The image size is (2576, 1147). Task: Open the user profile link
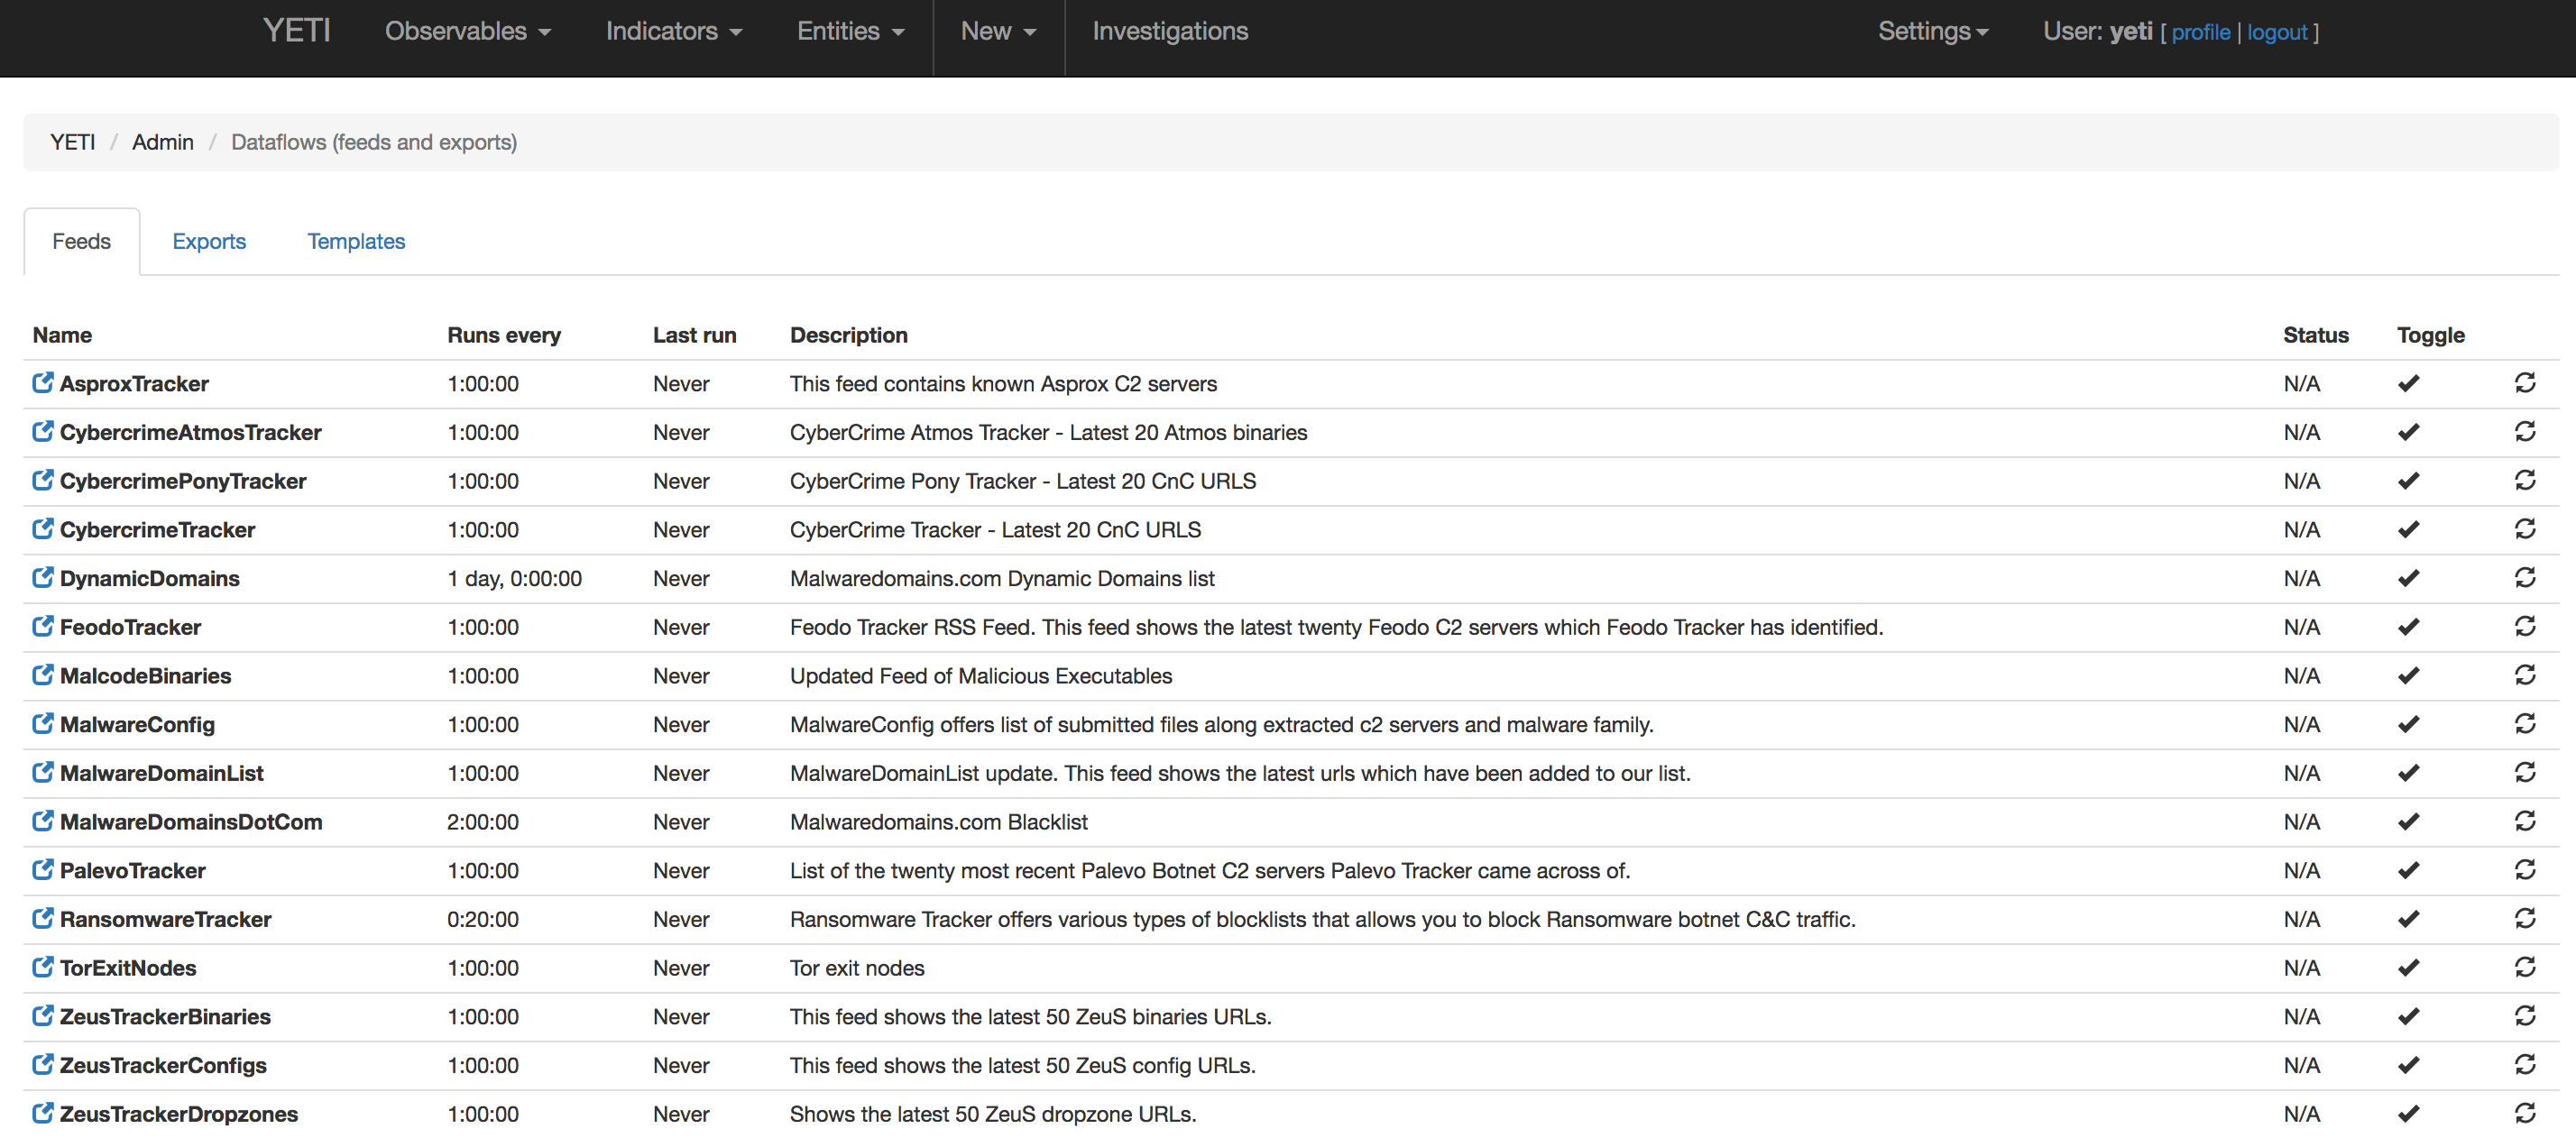(x=2200, y=32)
